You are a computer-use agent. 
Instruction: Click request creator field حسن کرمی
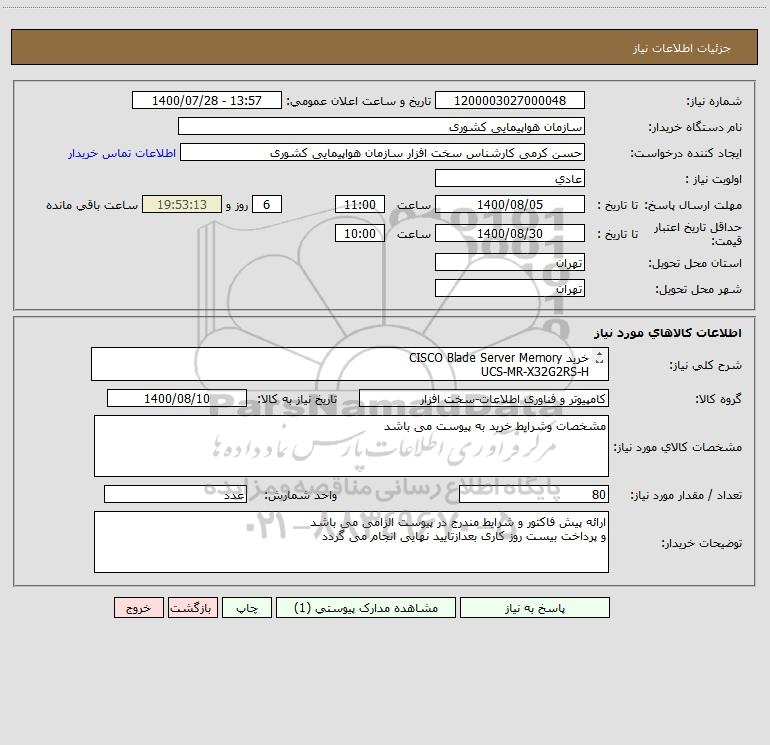(383, 152)
